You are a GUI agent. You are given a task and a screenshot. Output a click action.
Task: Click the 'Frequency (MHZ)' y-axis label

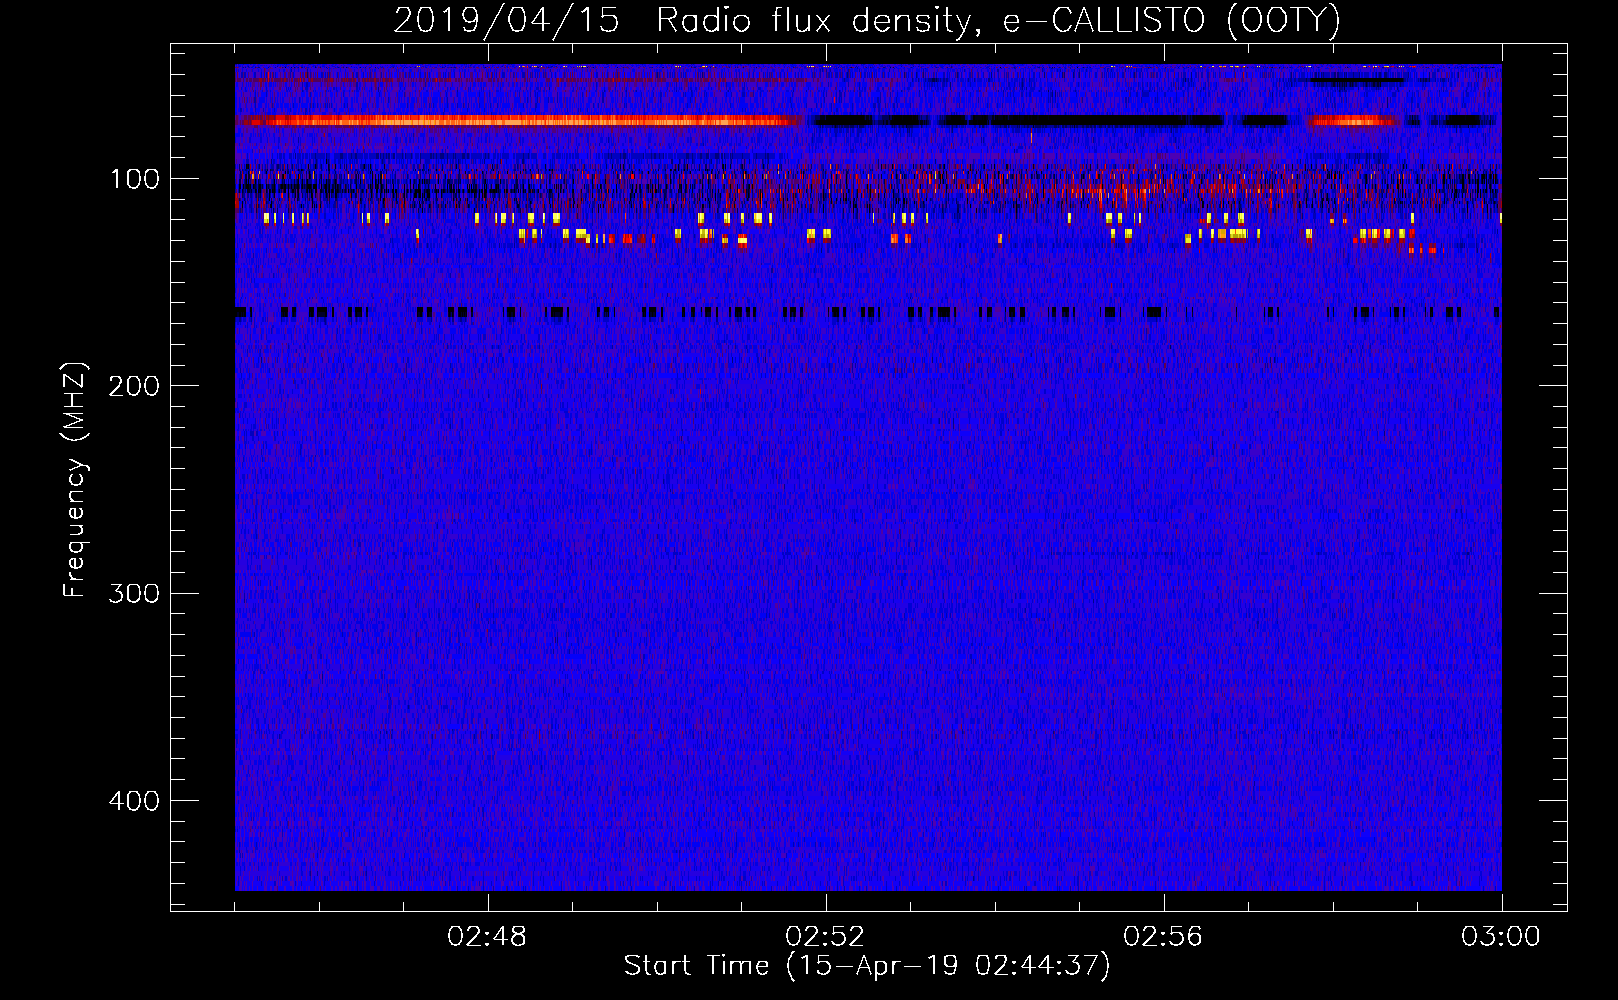click(x=75, y=479)
